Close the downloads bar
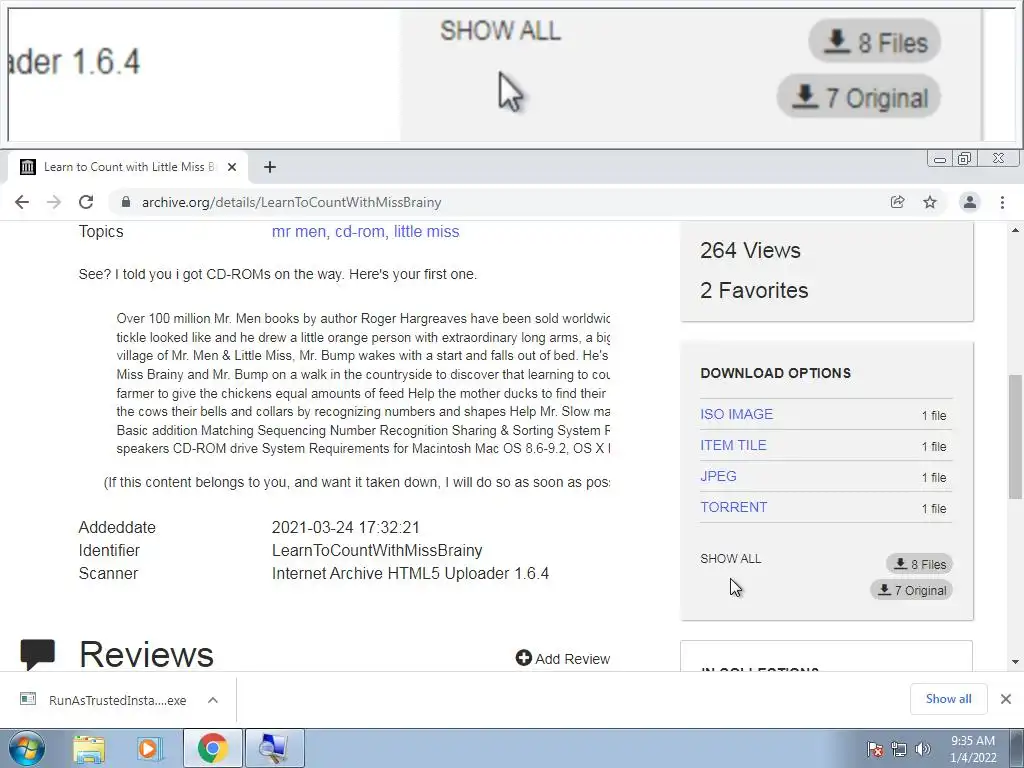 coord(1006,699)
